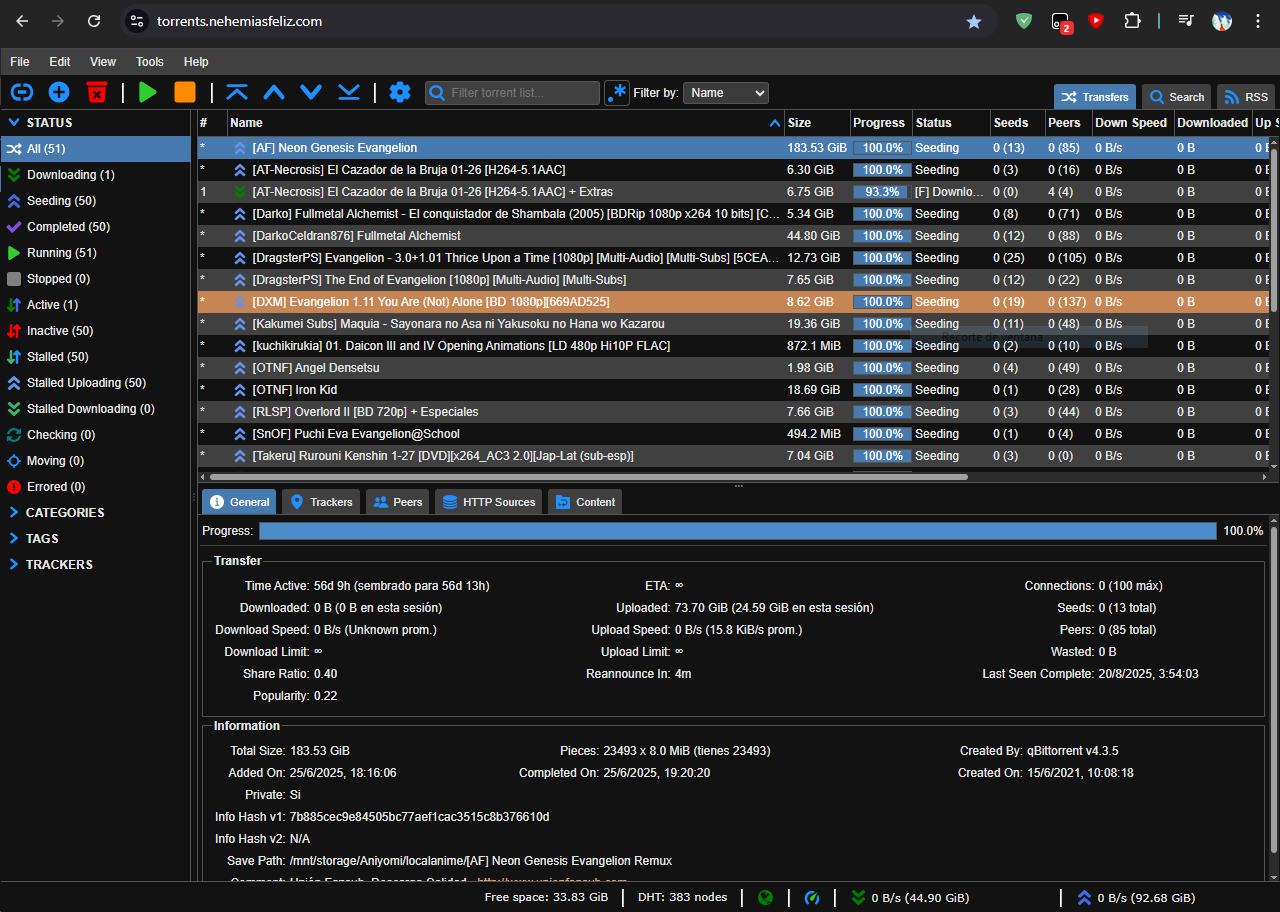Sort by the Size column header
The image size is (1280, 912).
coord(816,122)
